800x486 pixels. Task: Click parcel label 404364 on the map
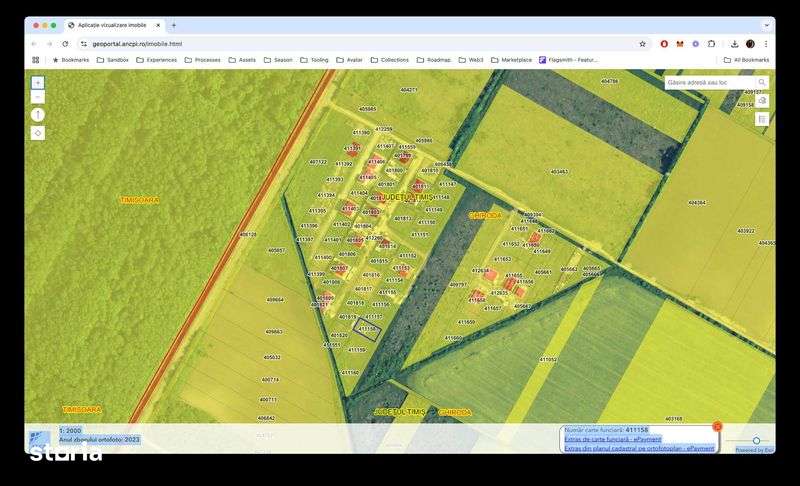pyautogui.click(x=697, y=202)
